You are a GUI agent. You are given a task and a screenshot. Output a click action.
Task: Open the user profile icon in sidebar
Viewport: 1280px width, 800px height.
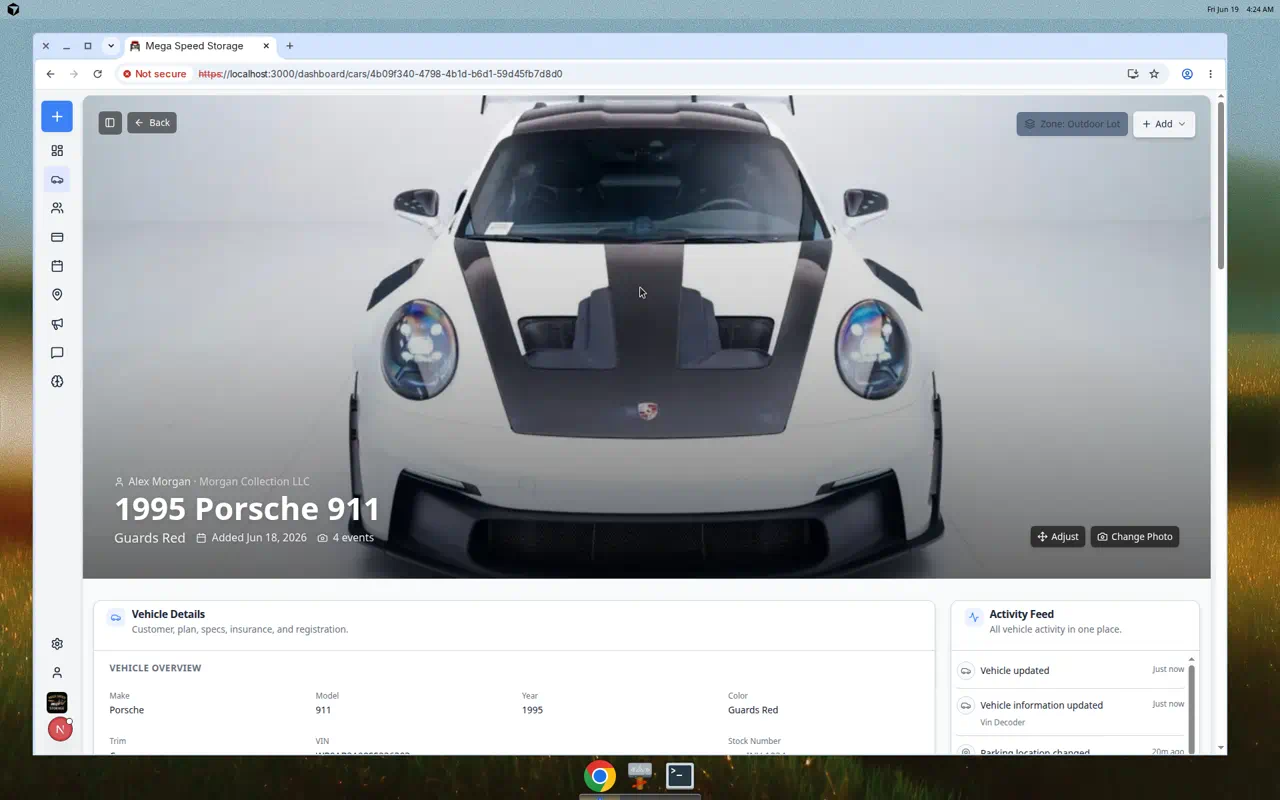(57, 673)
